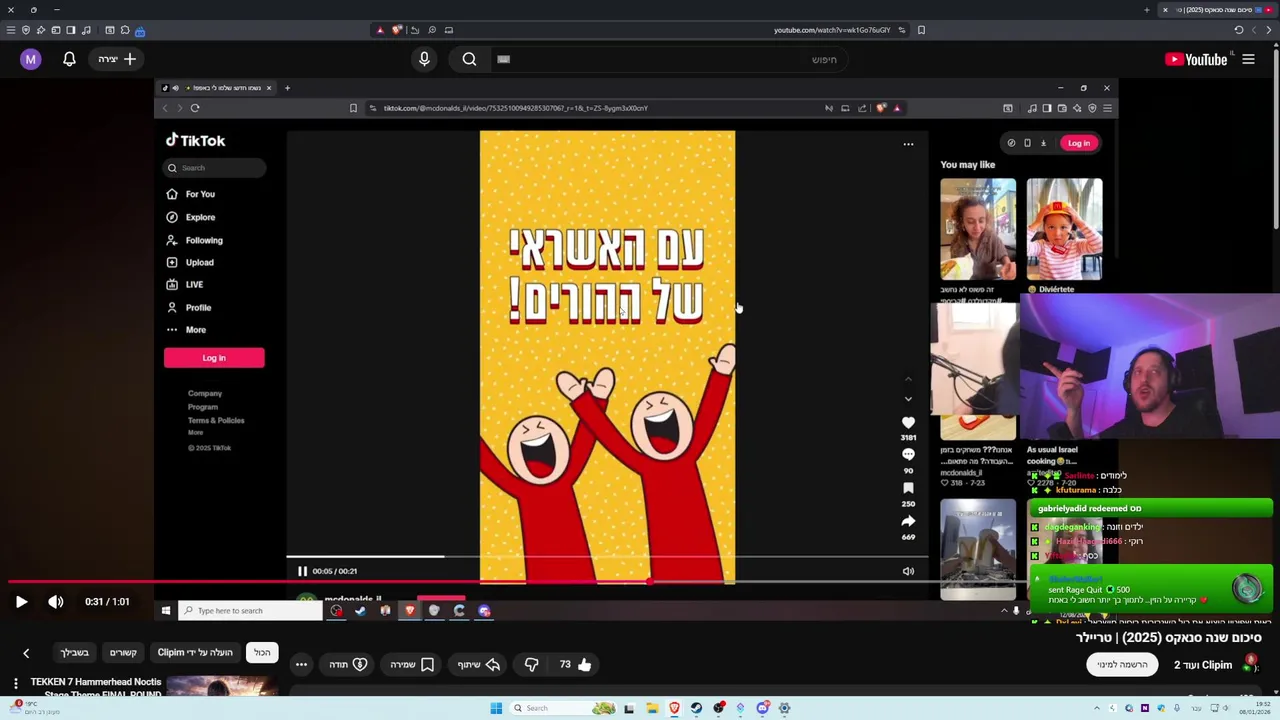Viewport: 1280px width, 720px height.
Task: Open the extensions puzzle-piece icon
Action: pos(125,30)
